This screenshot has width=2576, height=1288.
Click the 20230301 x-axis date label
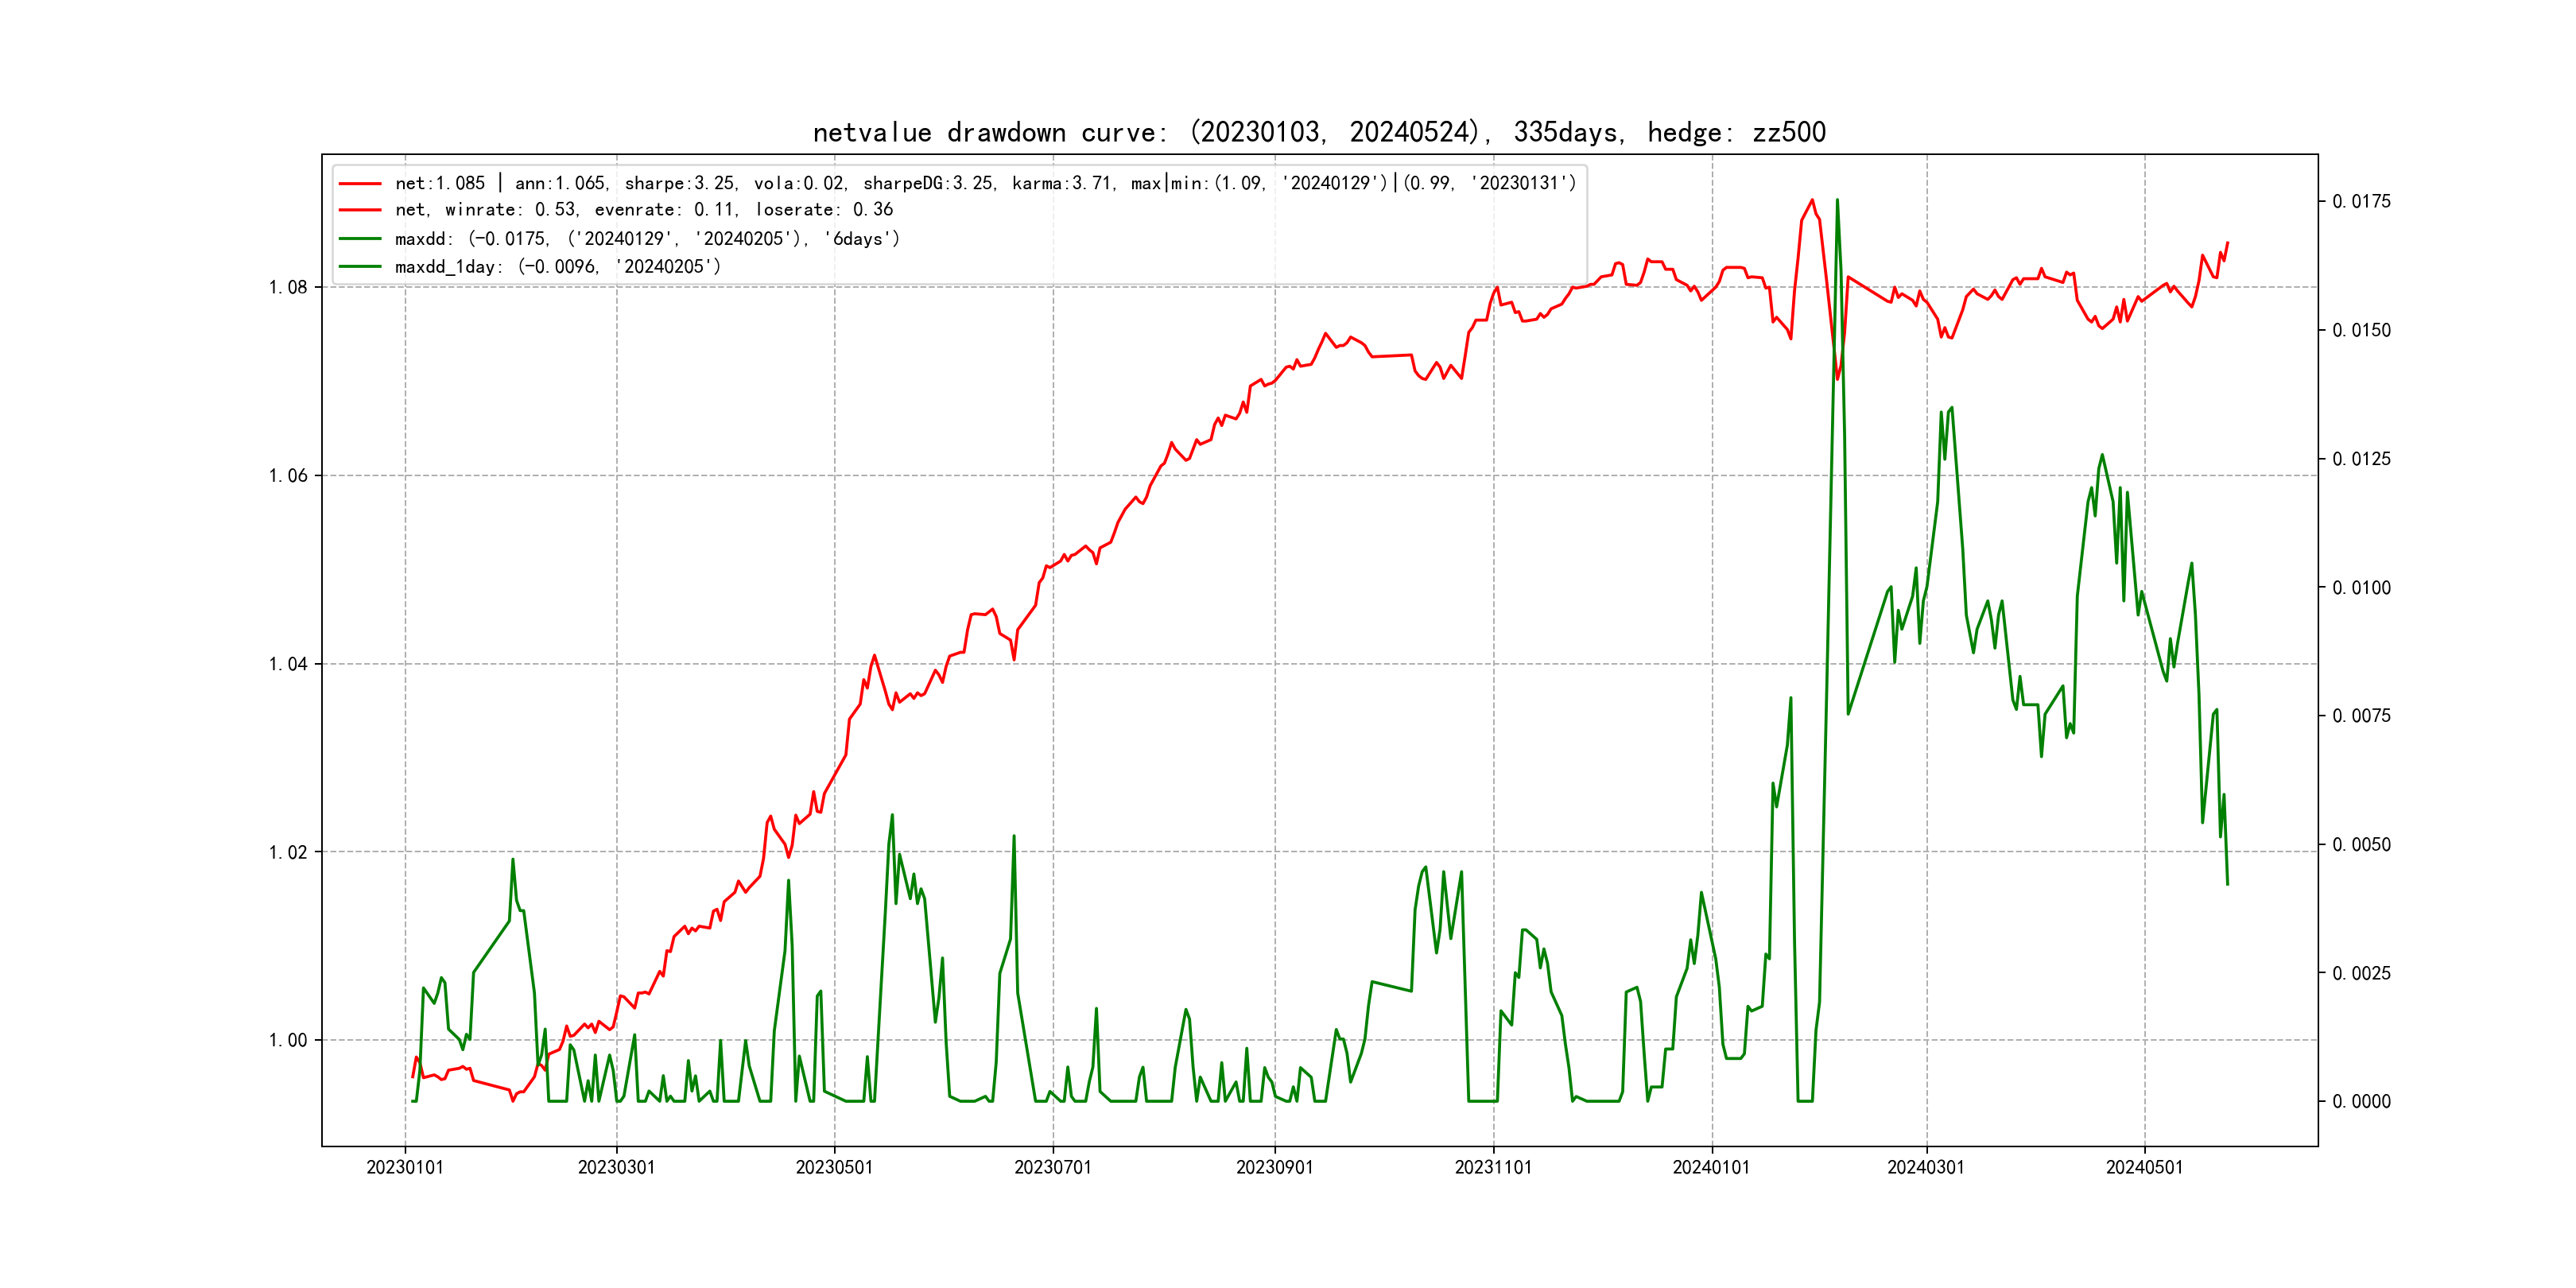pyautogui.click(x=616, y=1167)
